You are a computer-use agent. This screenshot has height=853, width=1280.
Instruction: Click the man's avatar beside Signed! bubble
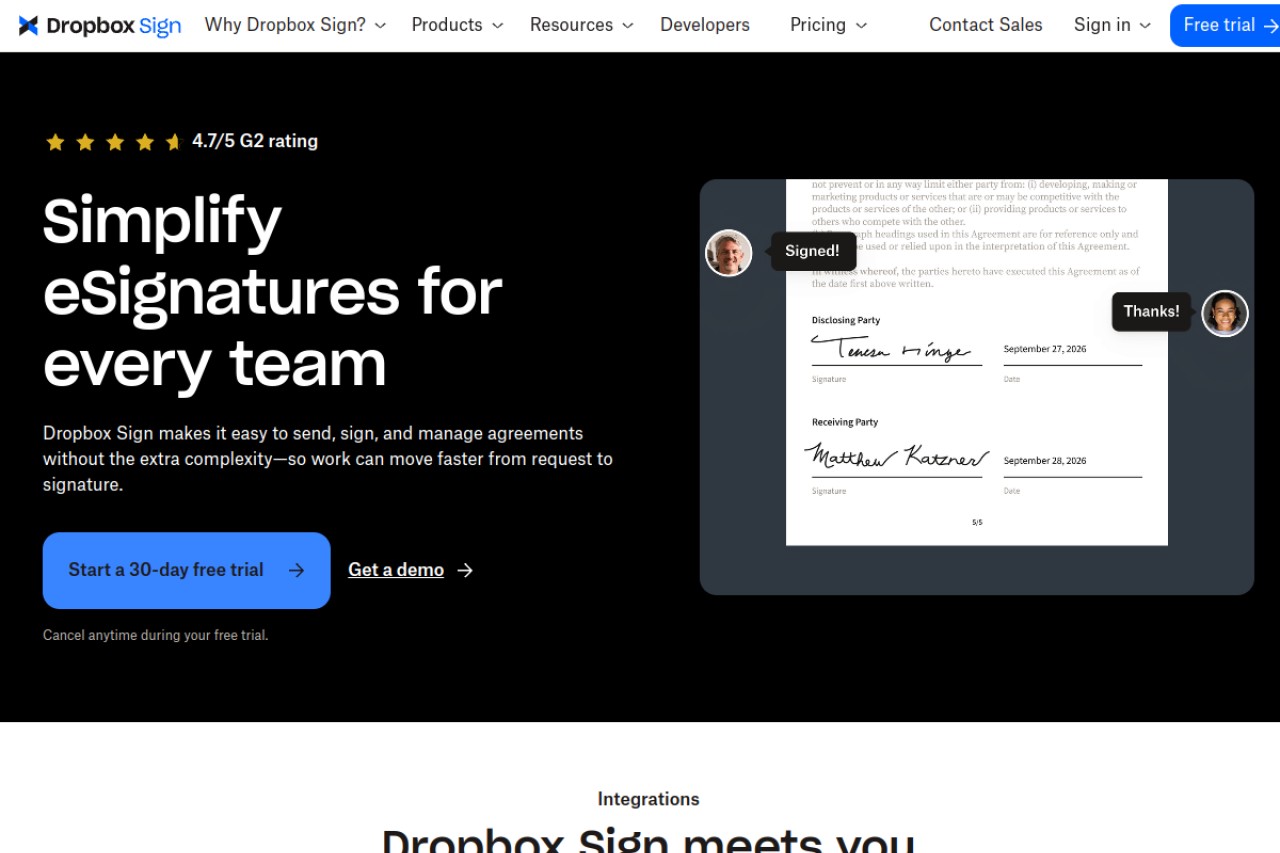729,253
